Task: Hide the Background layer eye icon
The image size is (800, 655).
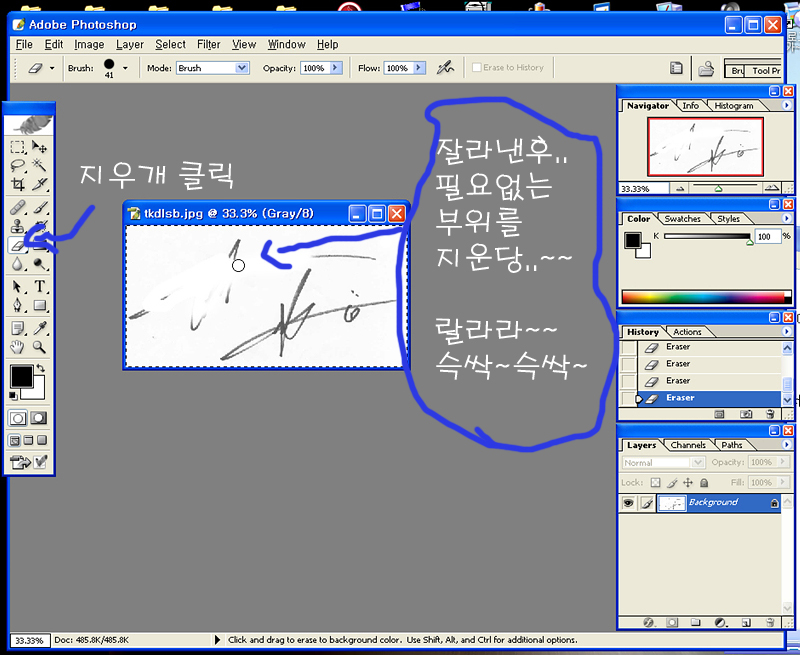Action: pos(628,503)
